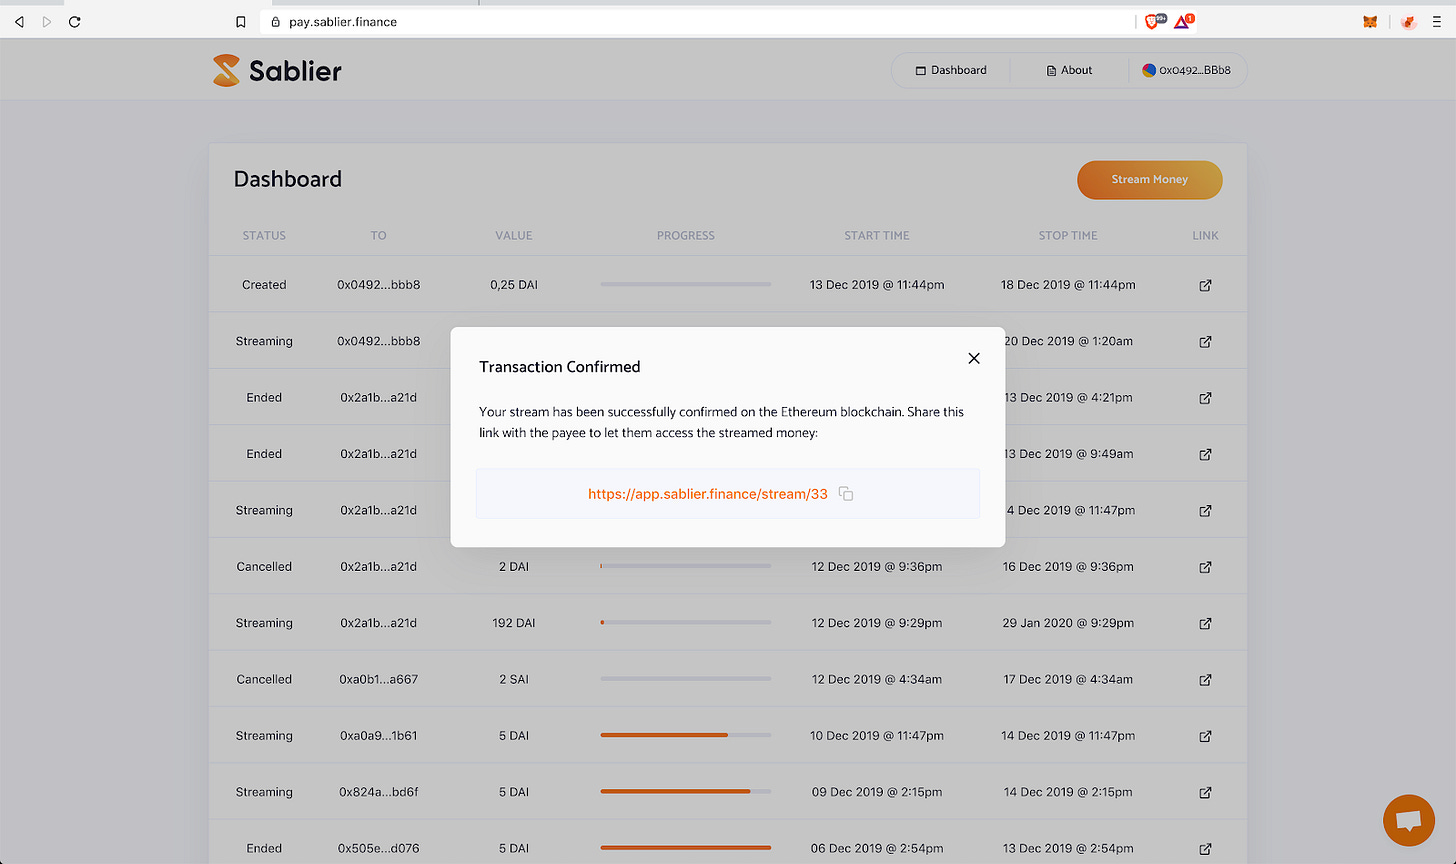
Task: Go back in the browser
Action: click(19, 21)
